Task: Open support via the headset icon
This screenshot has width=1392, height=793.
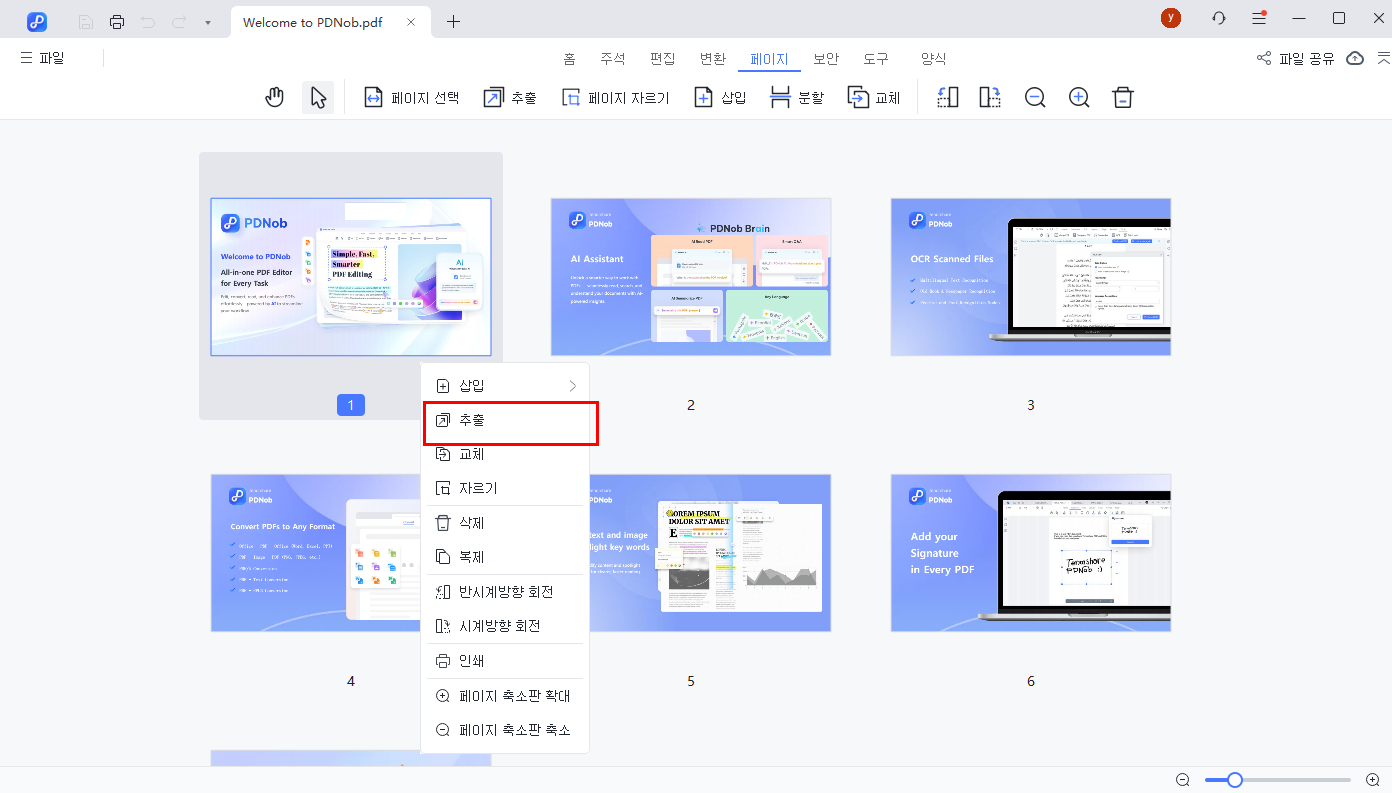Action: coord(1218,19)
